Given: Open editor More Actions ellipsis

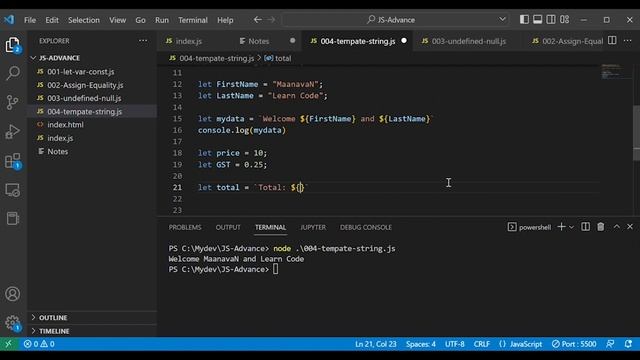Looking at the screenshot, I should [x=628, y=40].
